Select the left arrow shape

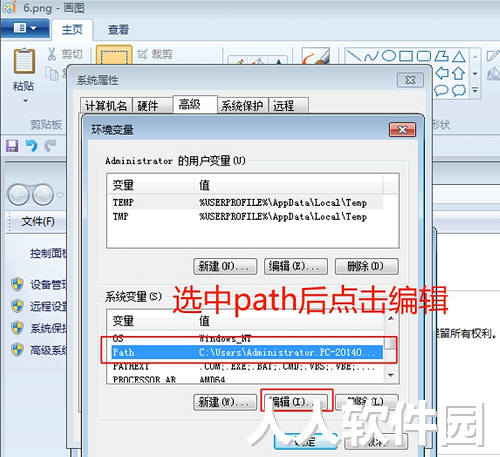tap(442, 73)
